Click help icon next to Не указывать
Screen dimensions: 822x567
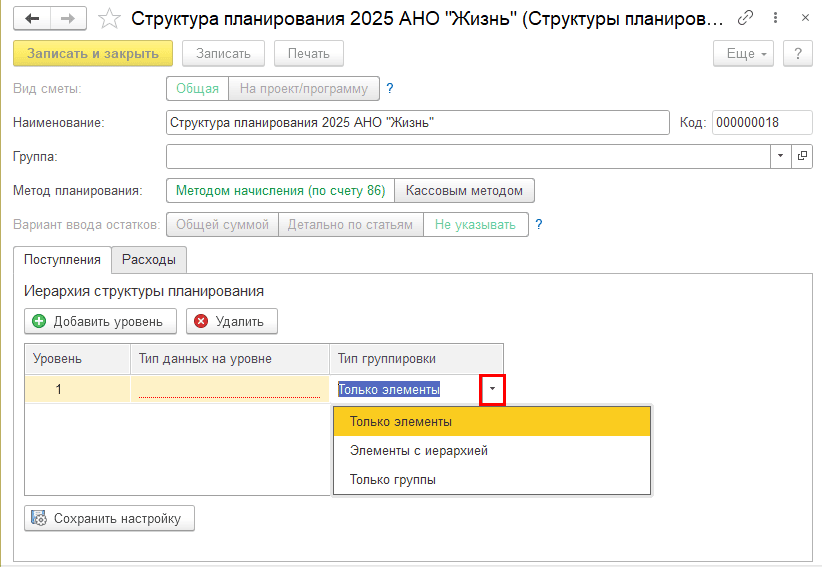pyautogui.click(x=538, y=224)
